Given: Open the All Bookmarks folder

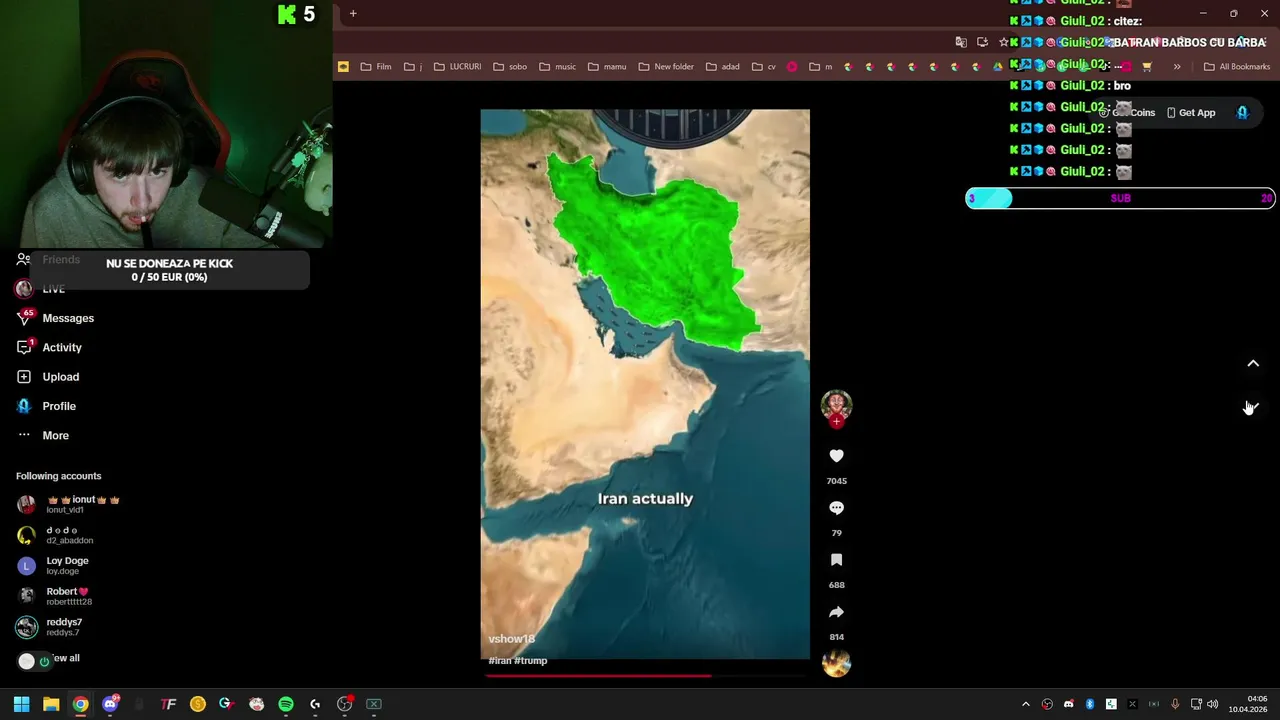Looking at the screenshot, I should (1237, 67).
